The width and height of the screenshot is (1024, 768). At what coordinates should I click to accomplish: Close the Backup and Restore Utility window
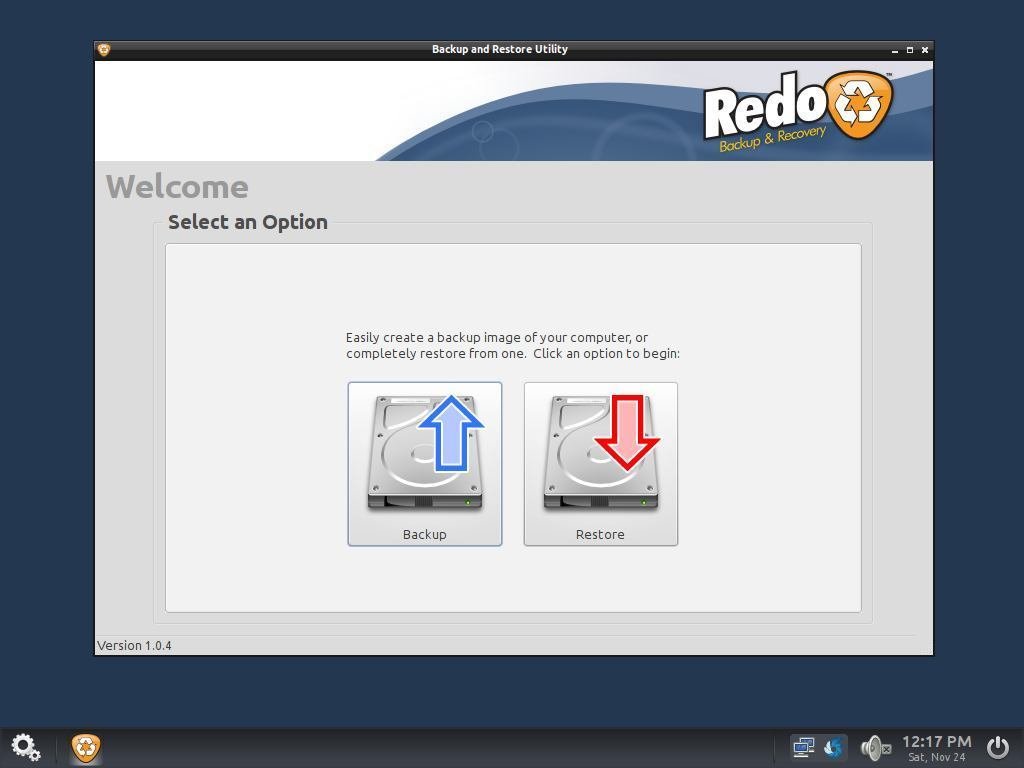(925, 50)
